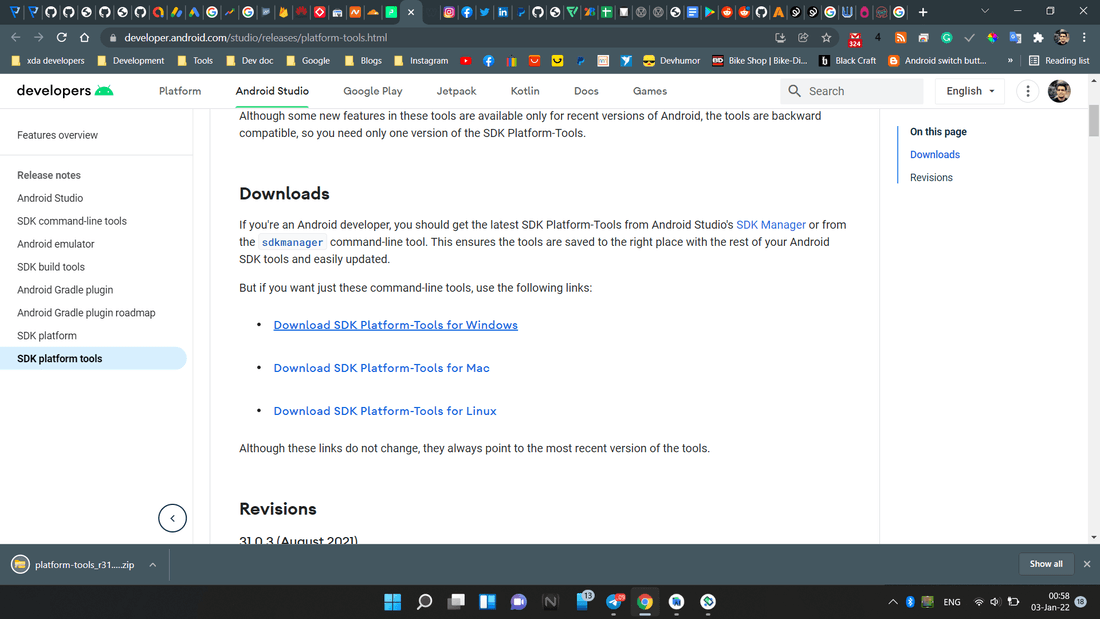Open Telegram from the taskbar
Viewport: 1100px width, 619px height.
coord(615,601)
